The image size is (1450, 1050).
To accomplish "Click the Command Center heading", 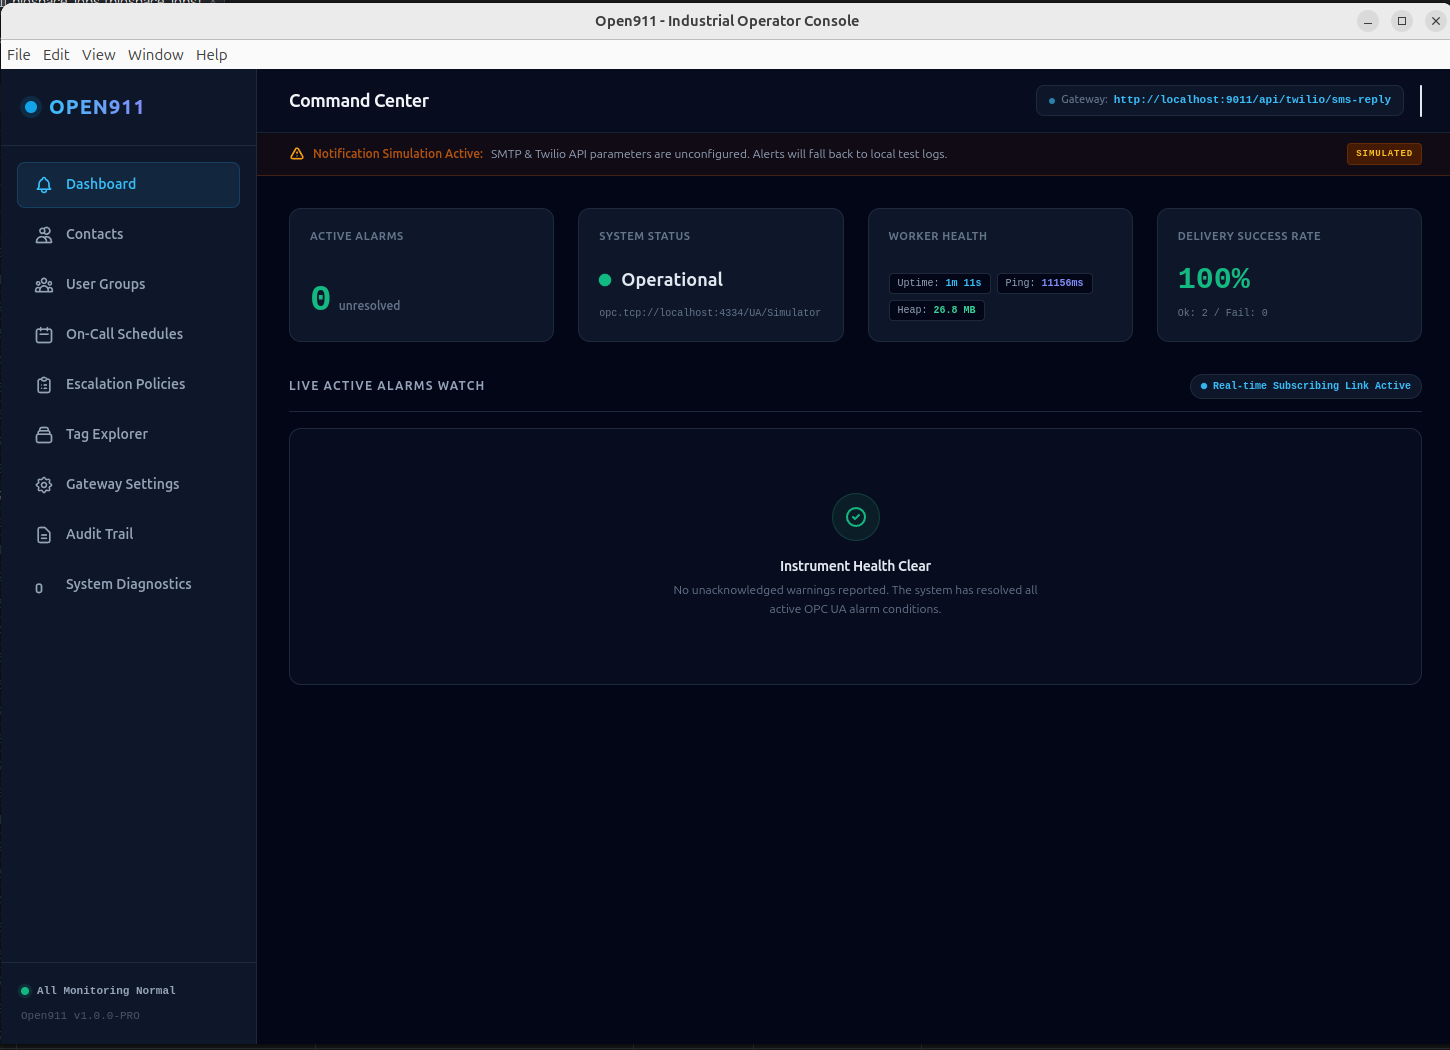I will tap(359, 101).
